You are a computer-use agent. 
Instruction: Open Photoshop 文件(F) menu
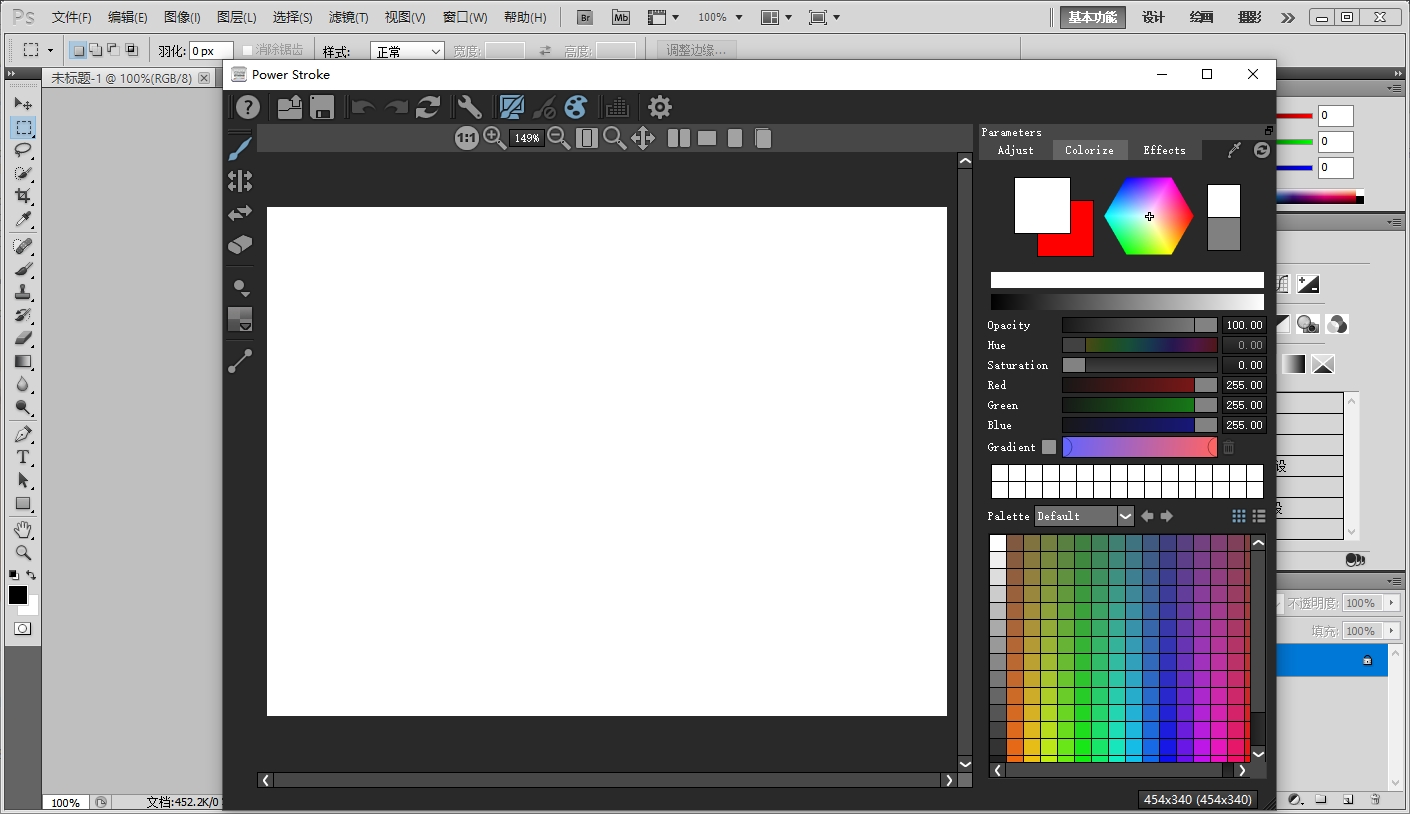(x=72, y=17)
